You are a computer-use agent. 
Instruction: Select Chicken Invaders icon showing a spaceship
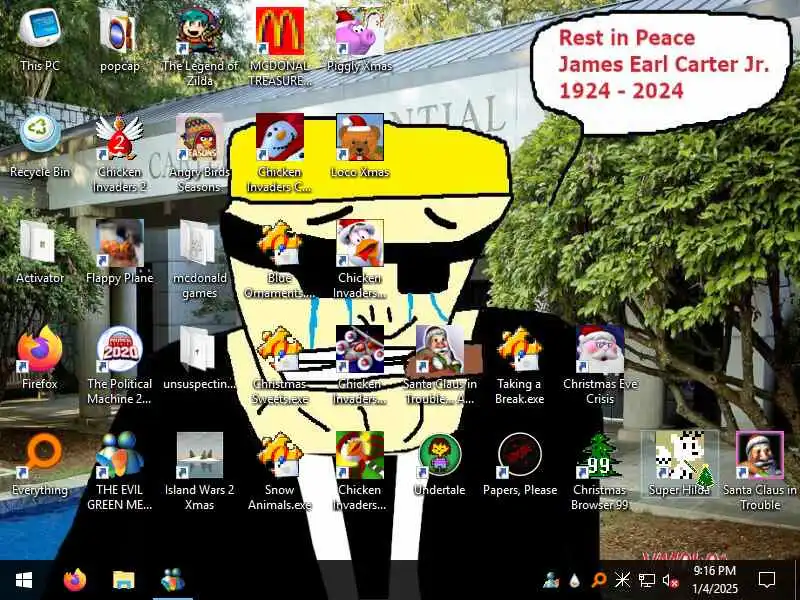click(360, 365)
